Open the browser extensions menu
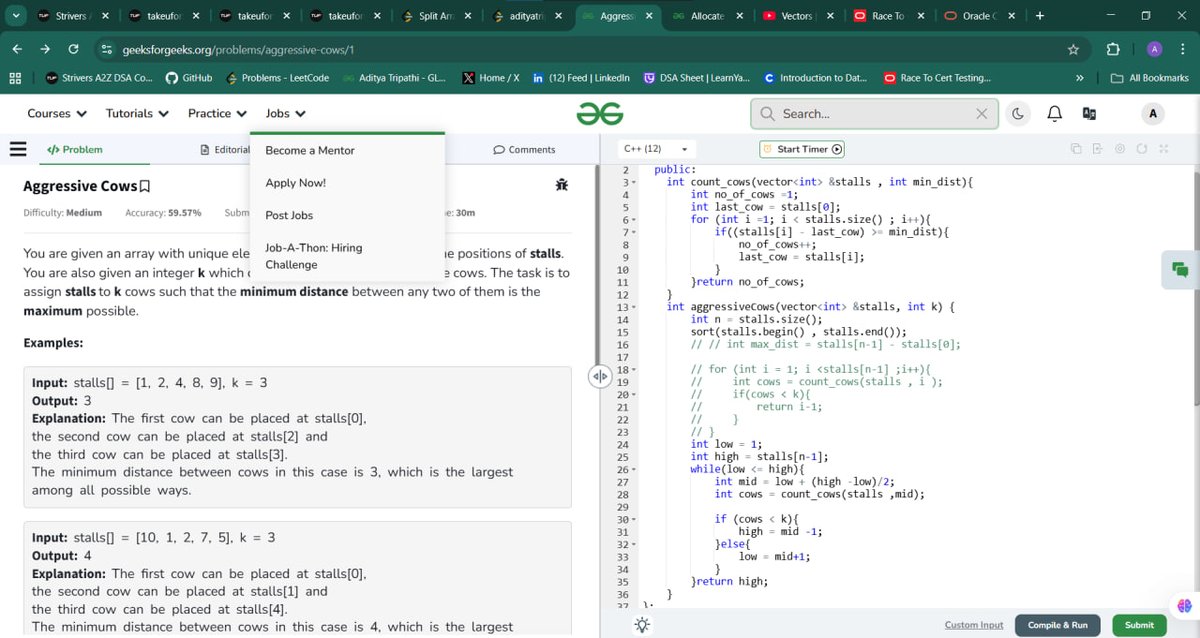Screen dimensions: 1200x638 click(1113, 49)
